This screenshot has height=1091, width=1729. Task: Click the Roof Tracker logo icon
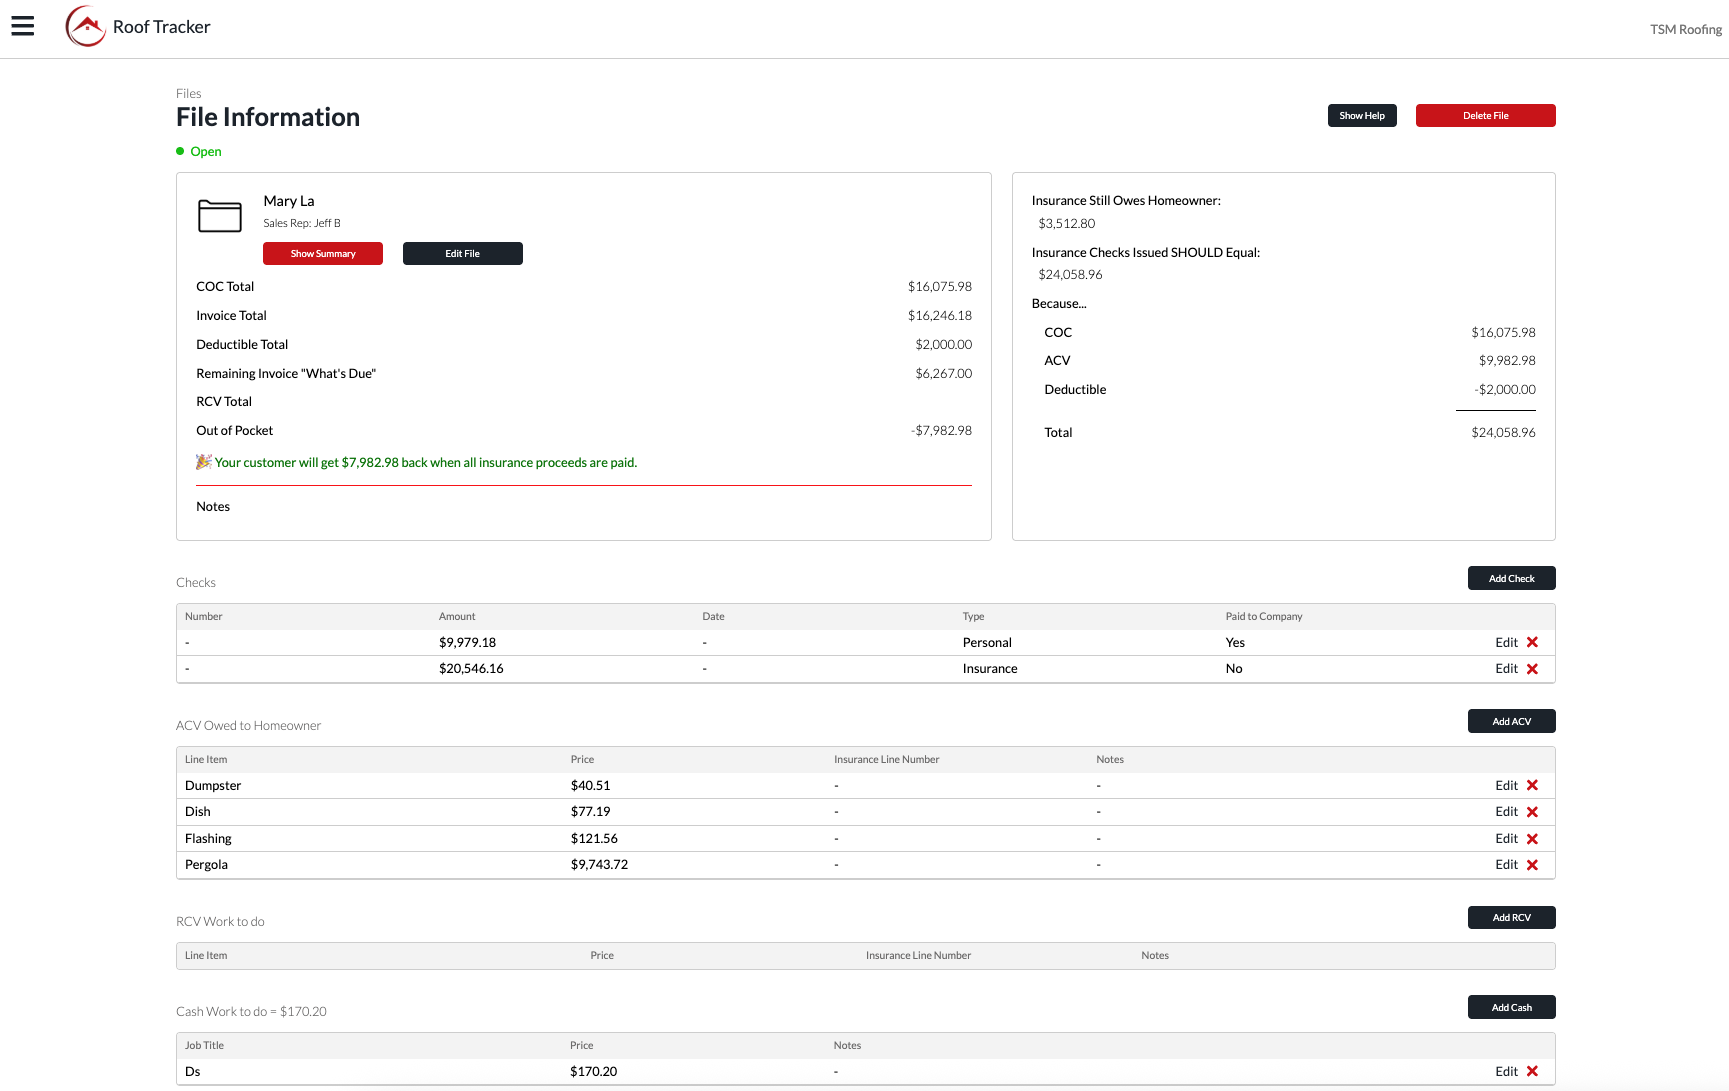pos(86,27)
